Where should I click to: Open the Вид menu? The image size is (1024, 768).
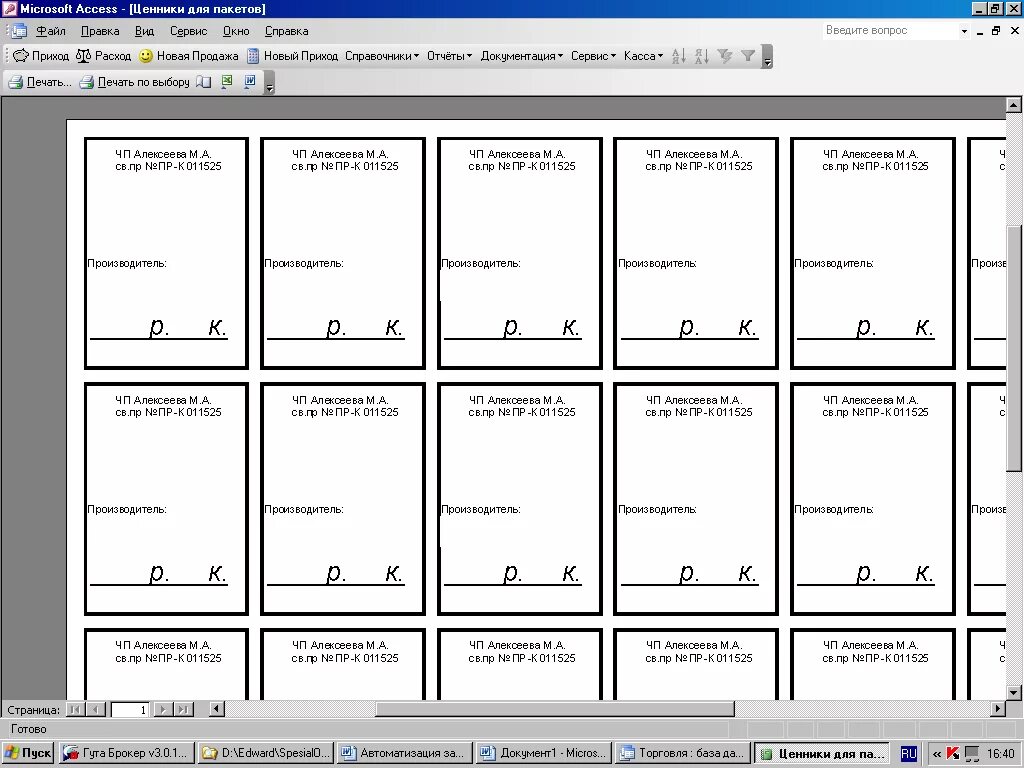click(x=144, y=31)
